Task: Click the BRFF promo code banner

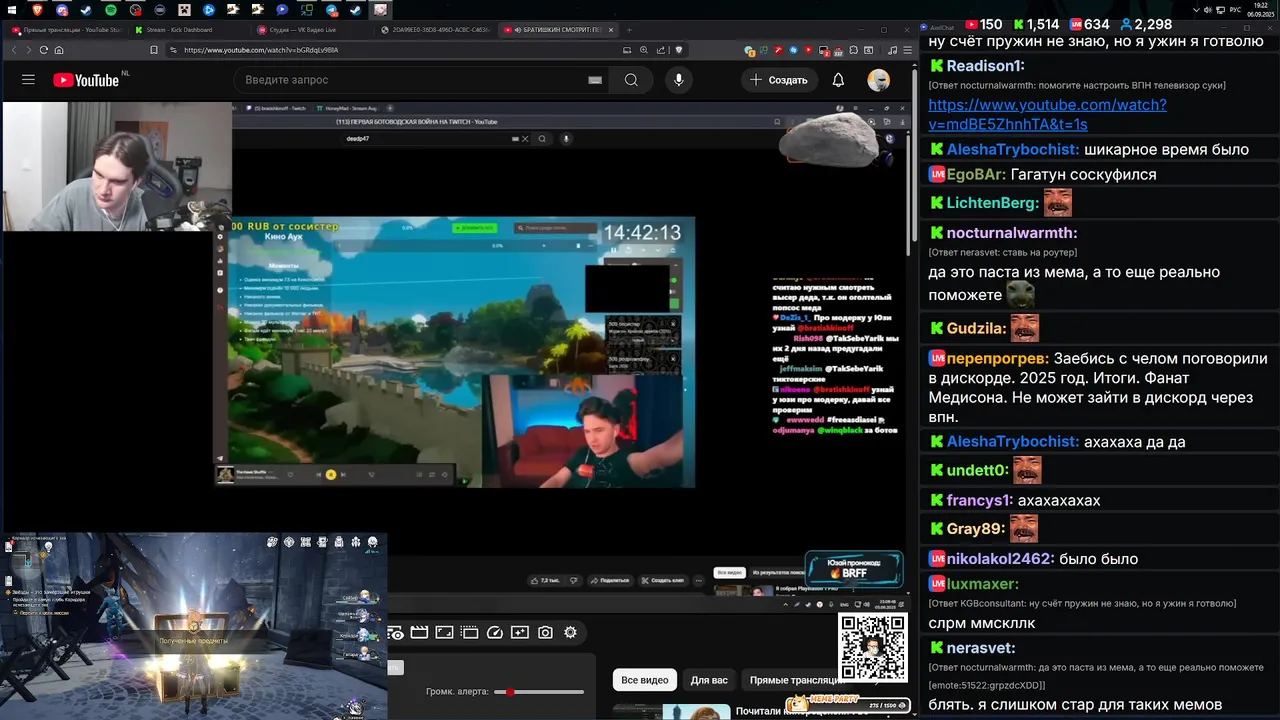Action: click(853, 568)
